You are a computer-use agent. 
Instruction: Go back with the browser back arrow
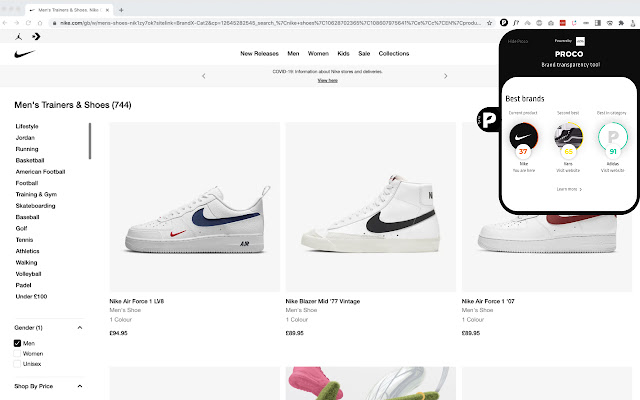(x=5, y=23)
